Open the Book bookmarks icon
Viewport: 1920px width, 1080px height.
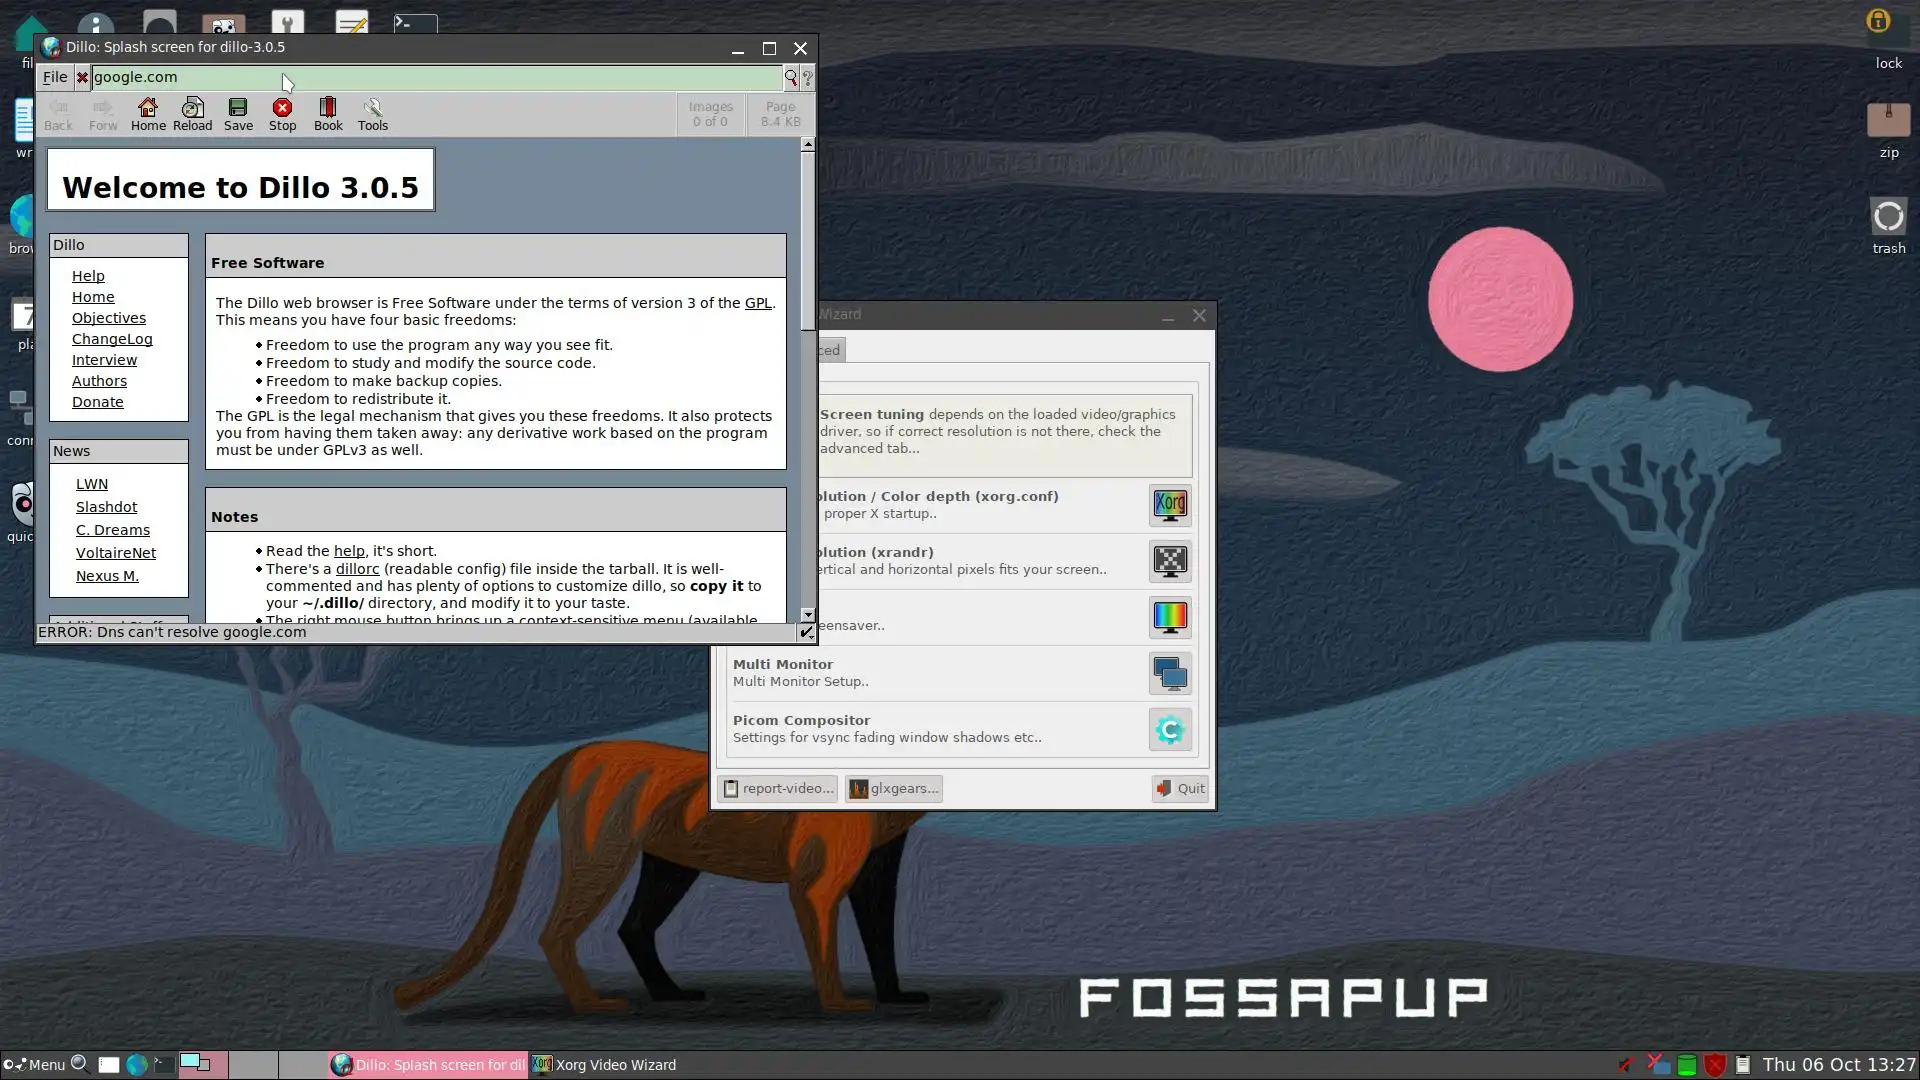327,113
